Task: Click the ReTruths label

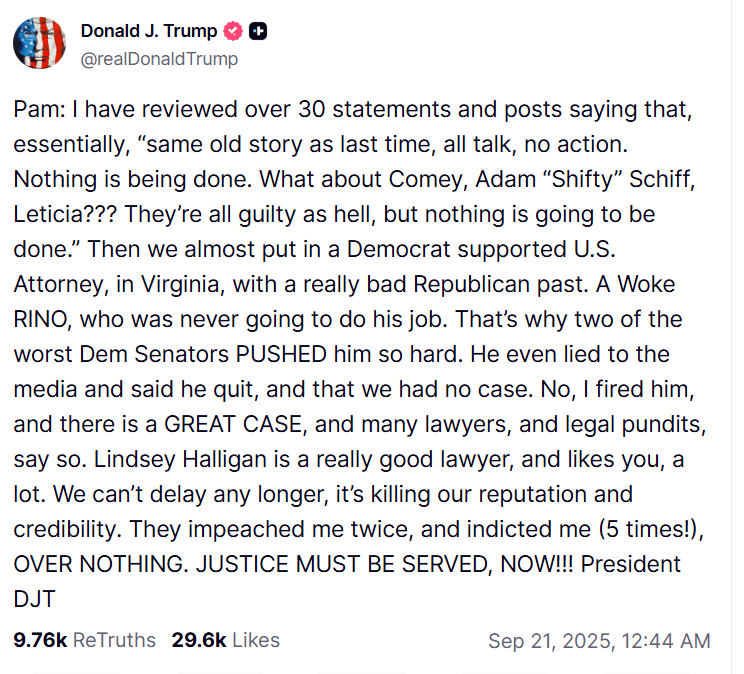Action: point(115,640)
